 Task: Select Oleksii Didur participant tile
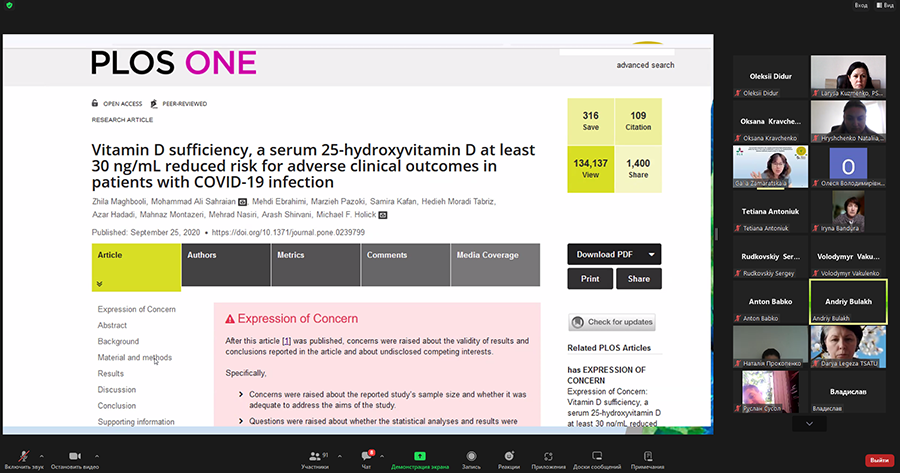(x=770, y=76)
